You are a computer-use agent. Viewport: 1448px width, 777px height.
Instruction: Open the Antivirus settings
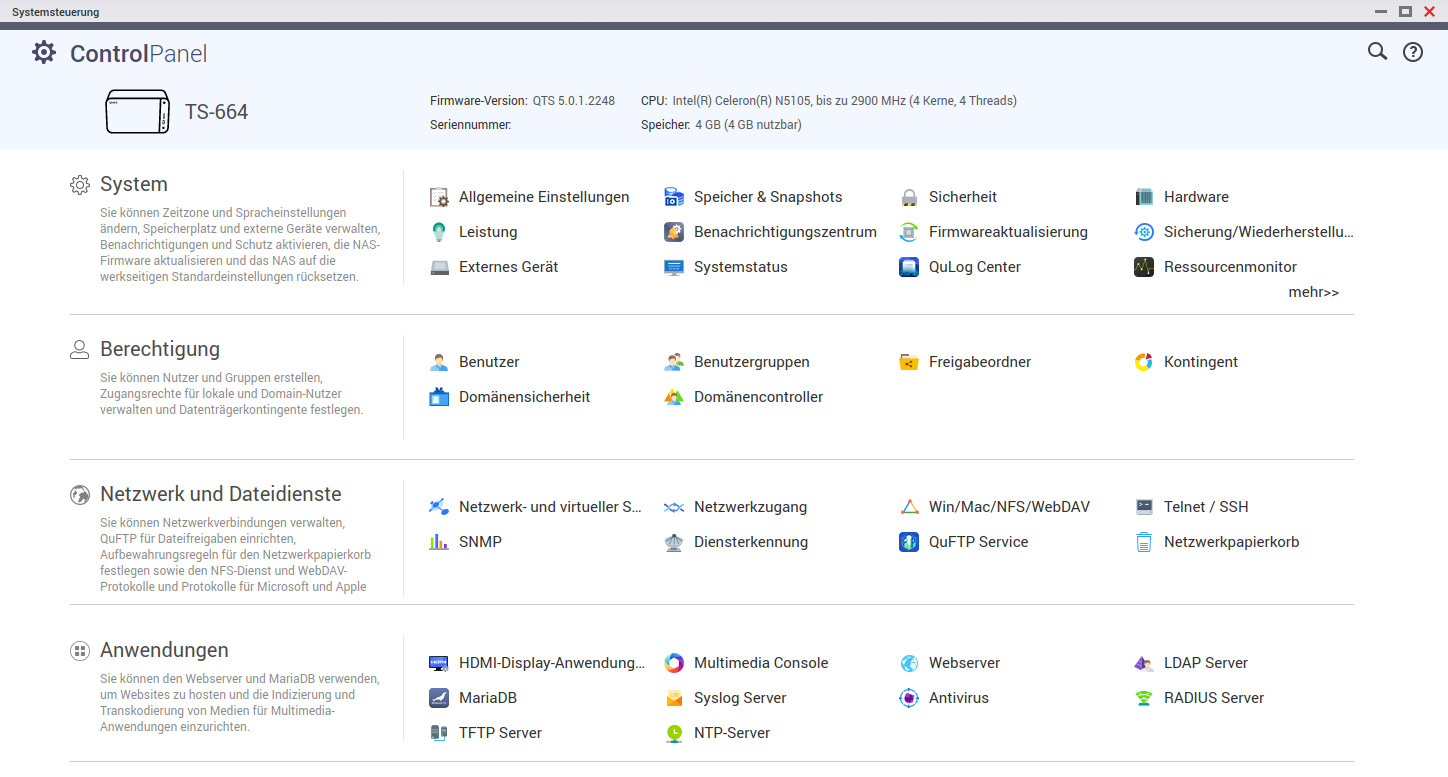click(957, 697)
